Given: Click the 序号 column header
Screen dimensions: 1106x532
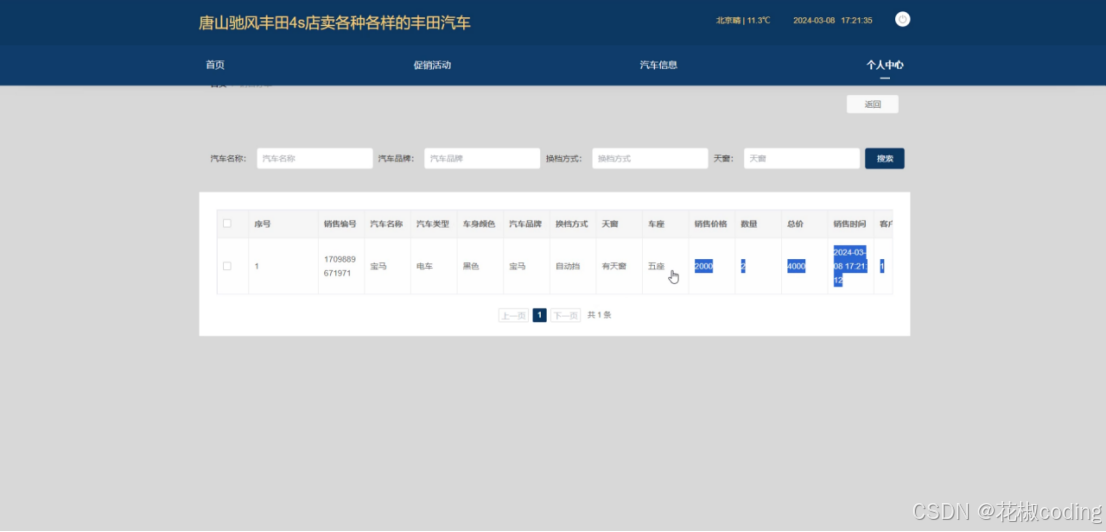Looking at the screenshot, I should click(x=262, y=224).
